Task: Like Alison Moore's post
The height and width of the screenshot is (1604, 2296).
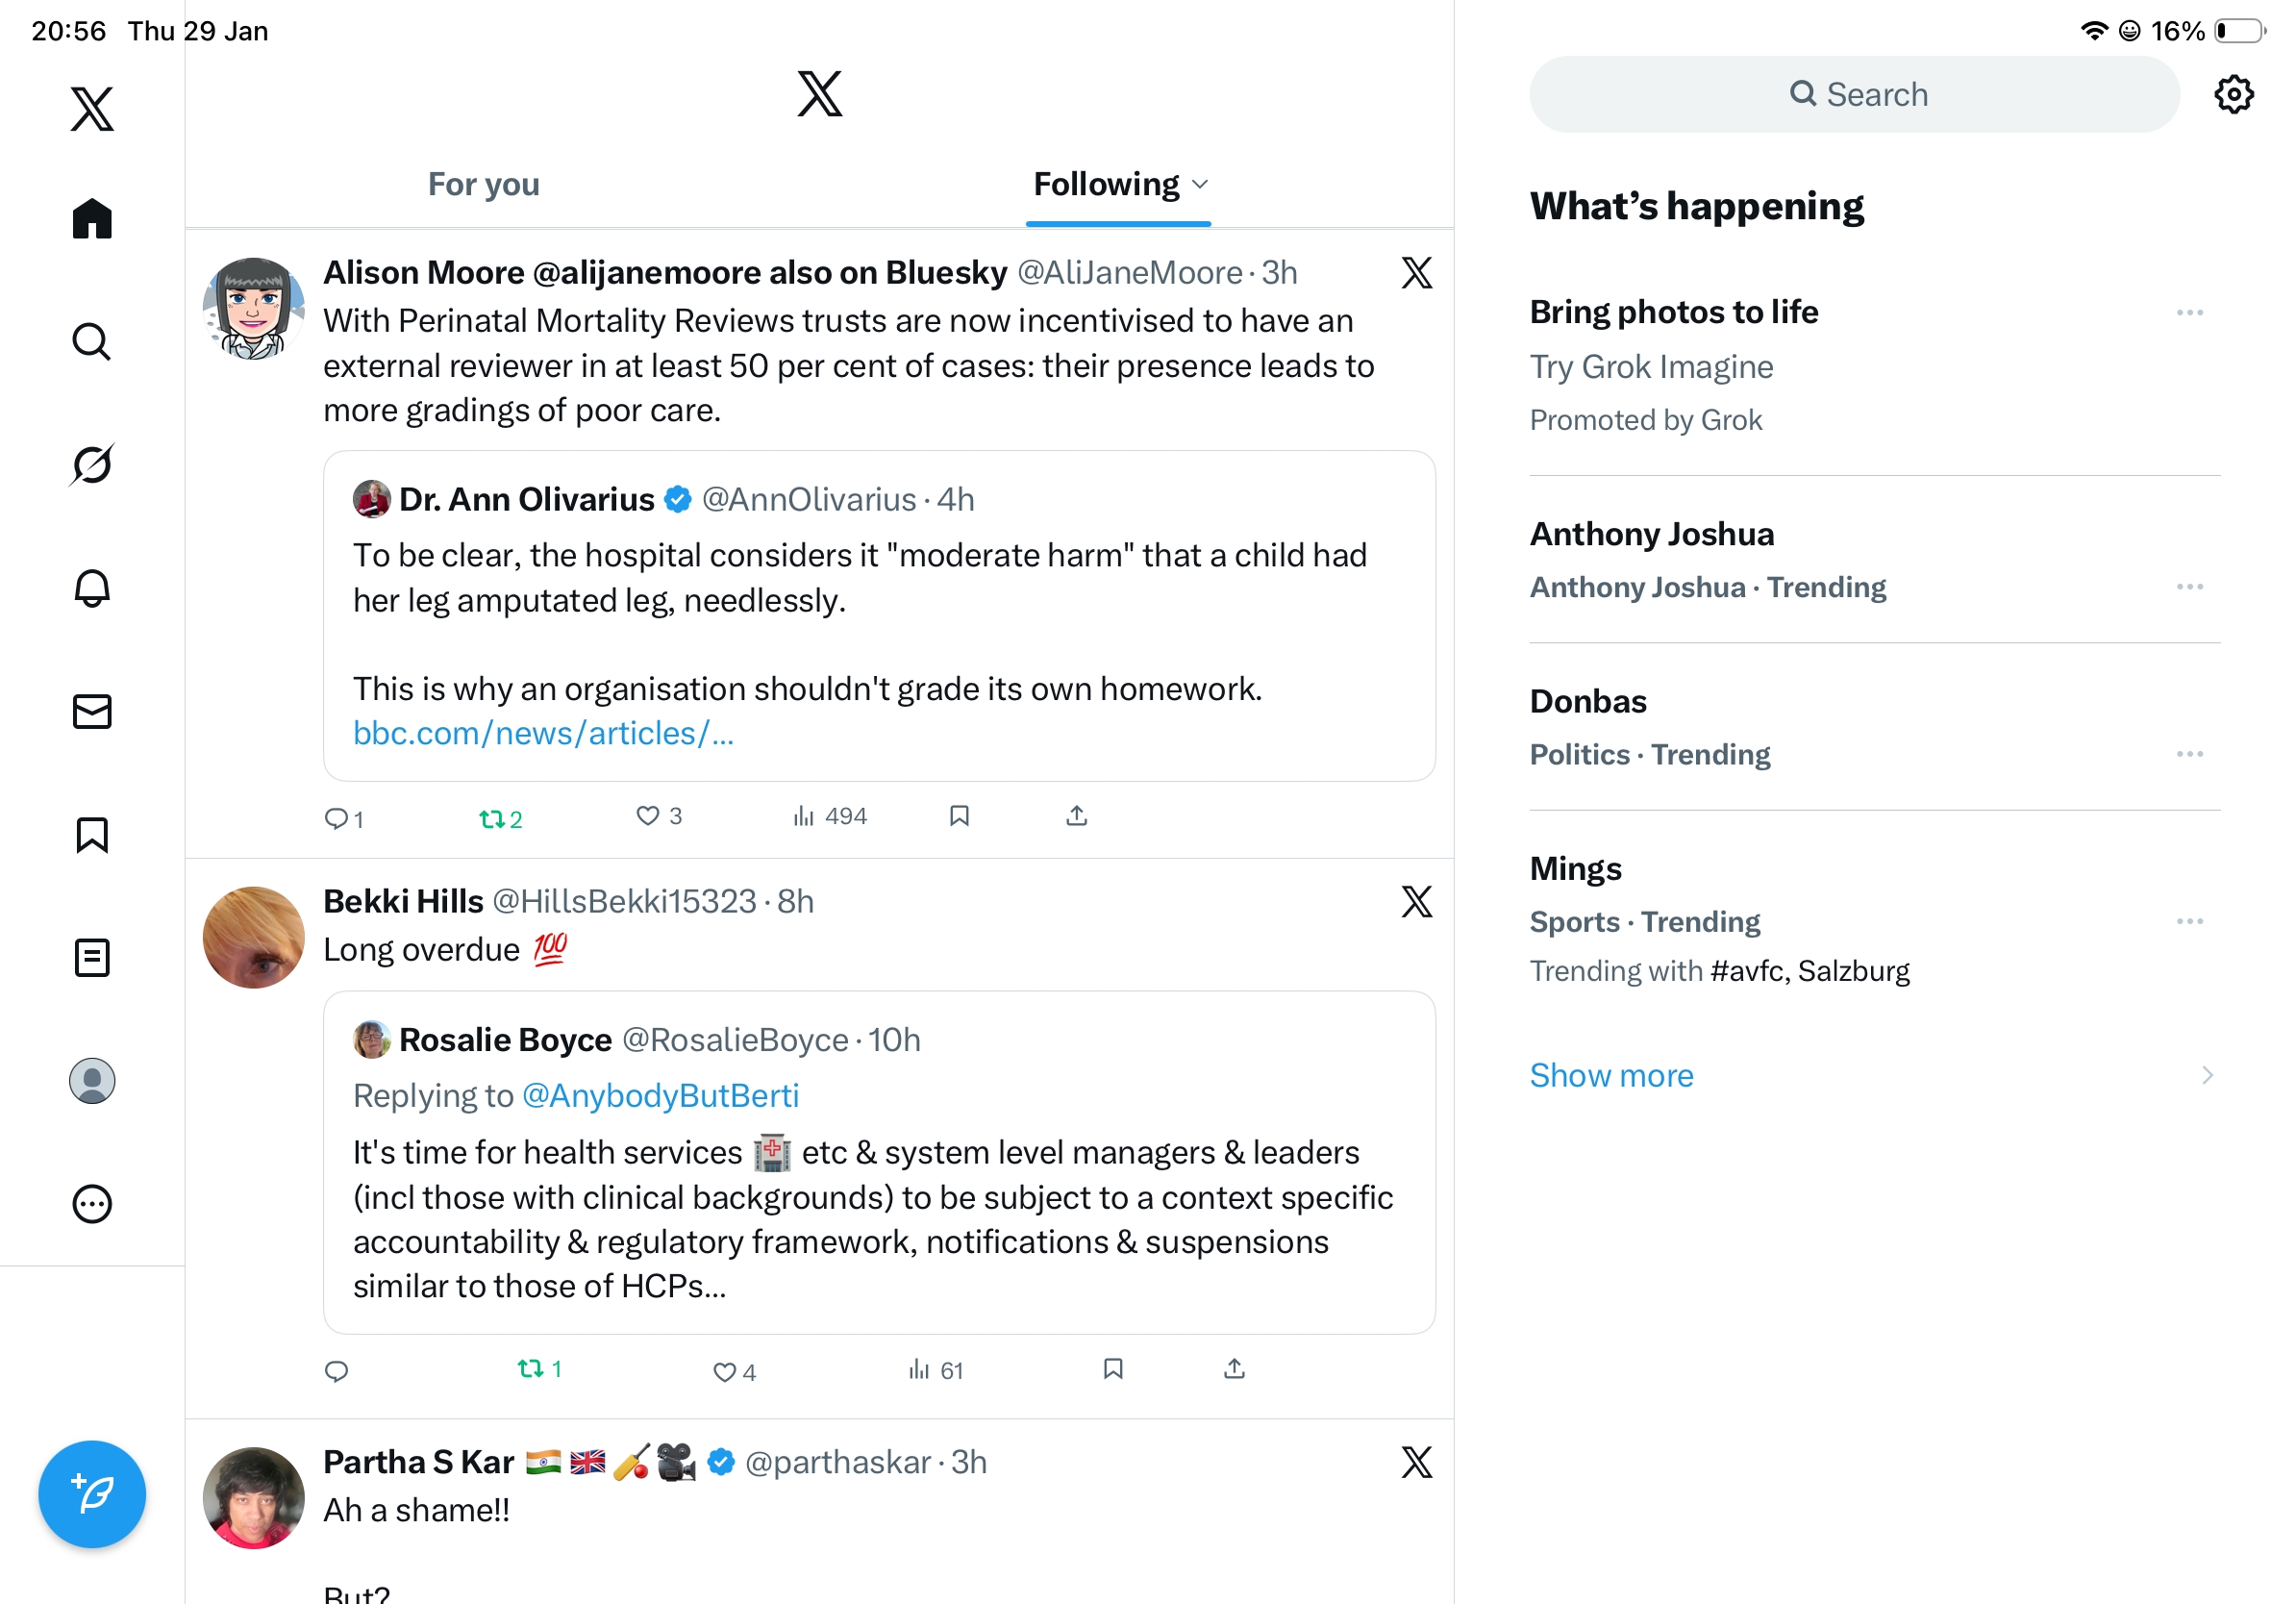Action: point(648,816)
